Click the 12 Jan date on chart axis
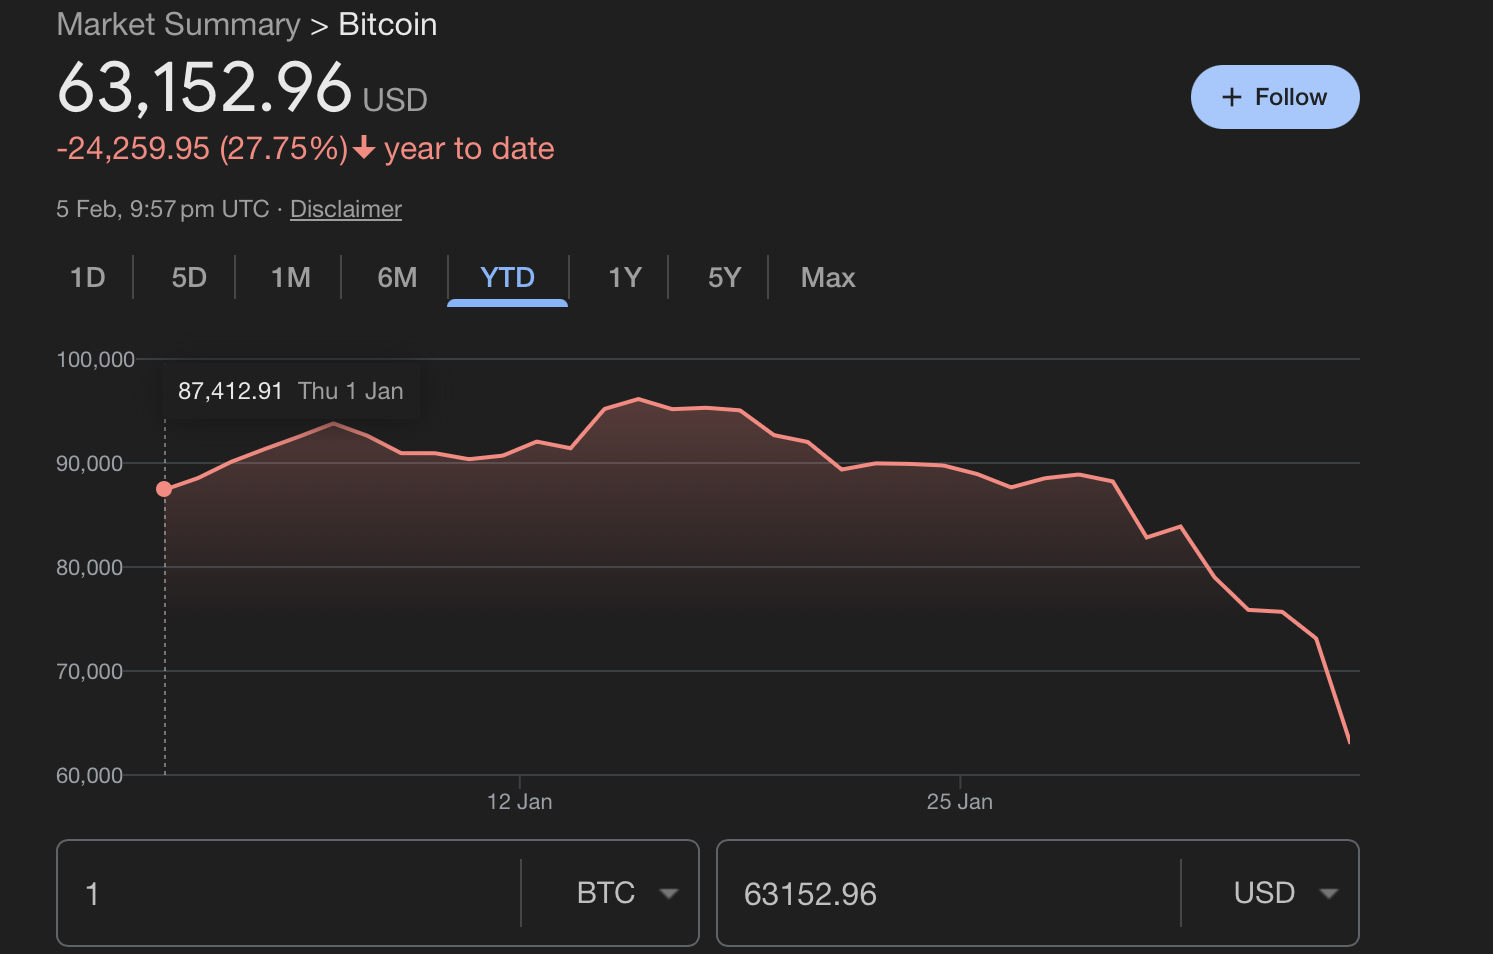This screenshot has height=954, width=1493. pos(519,801)
